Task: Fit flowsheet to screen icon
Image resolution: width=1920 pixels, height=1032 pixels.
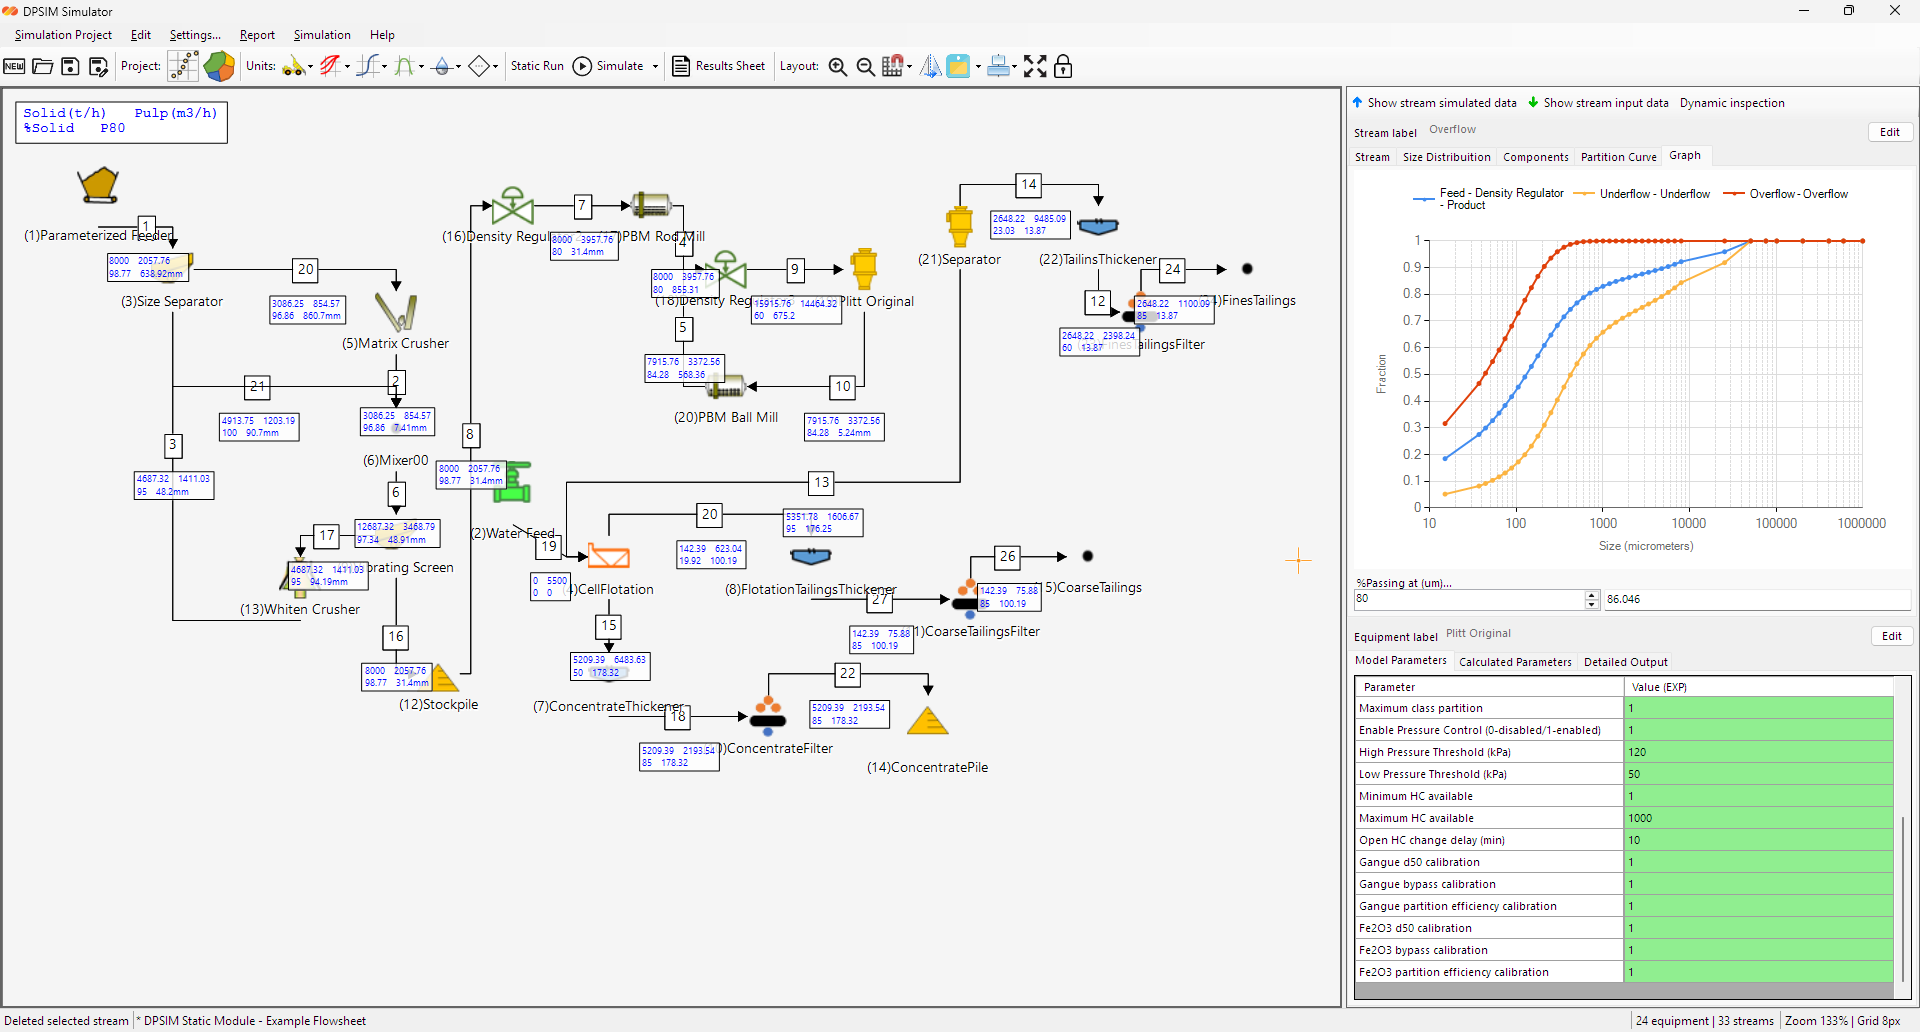Action: tap(1035, 66)
